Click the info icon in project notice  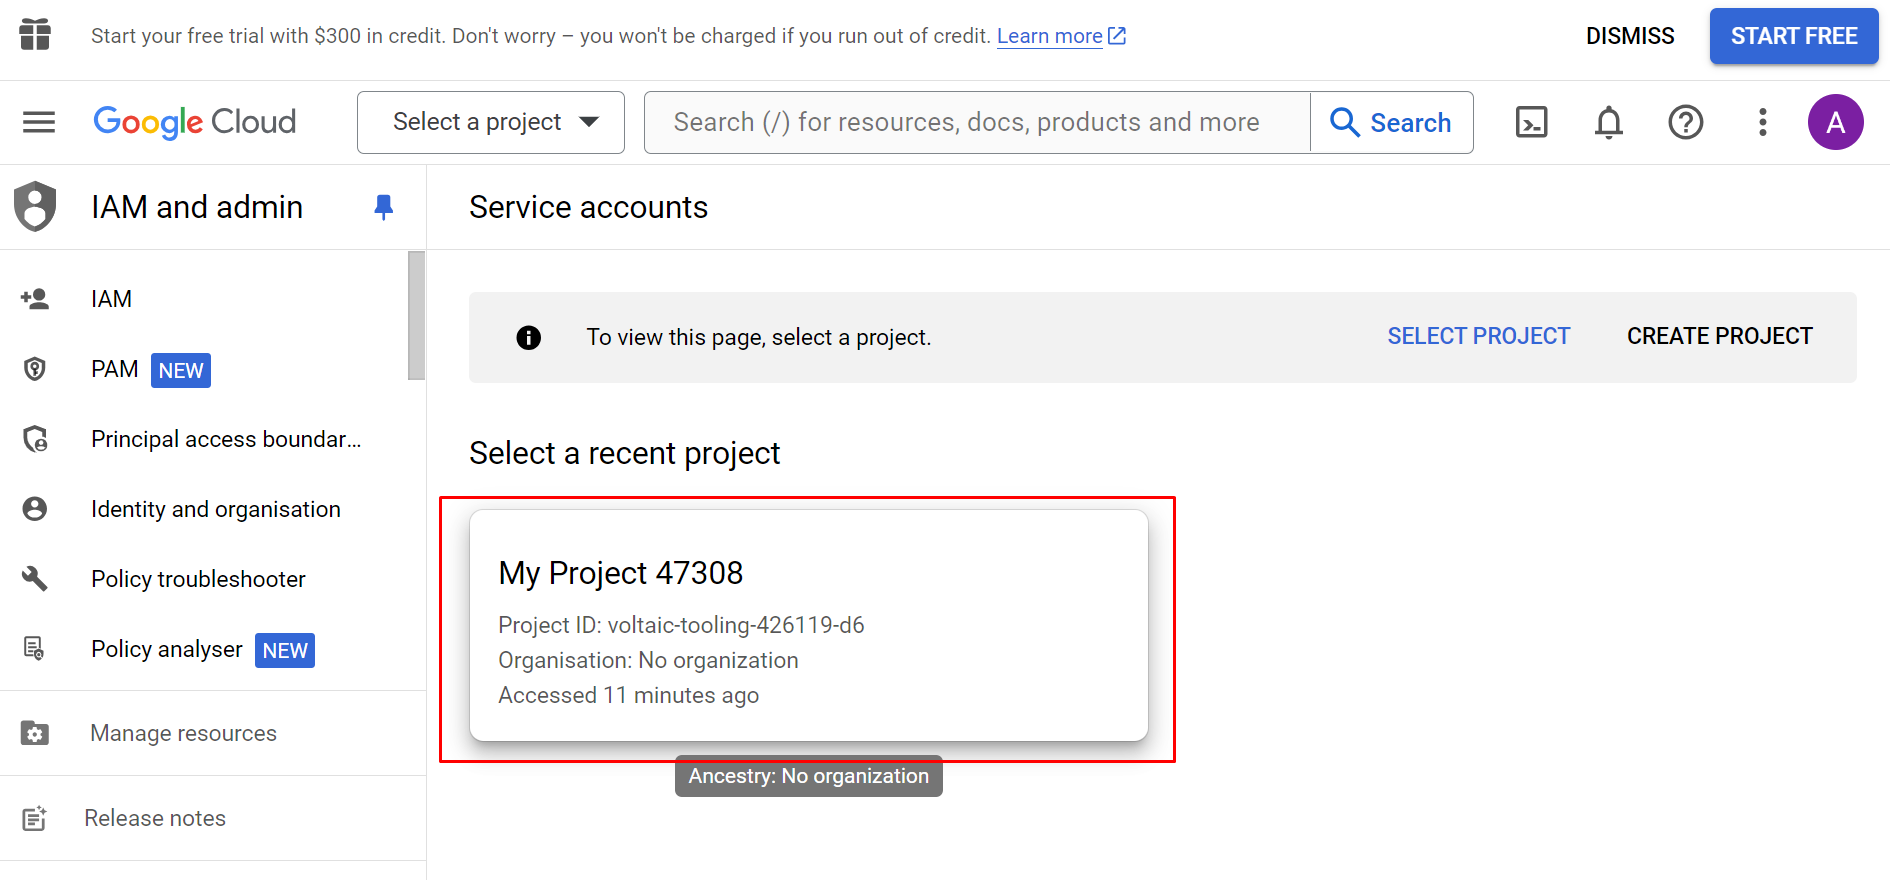pyautogui.click(x=528, y=337)
